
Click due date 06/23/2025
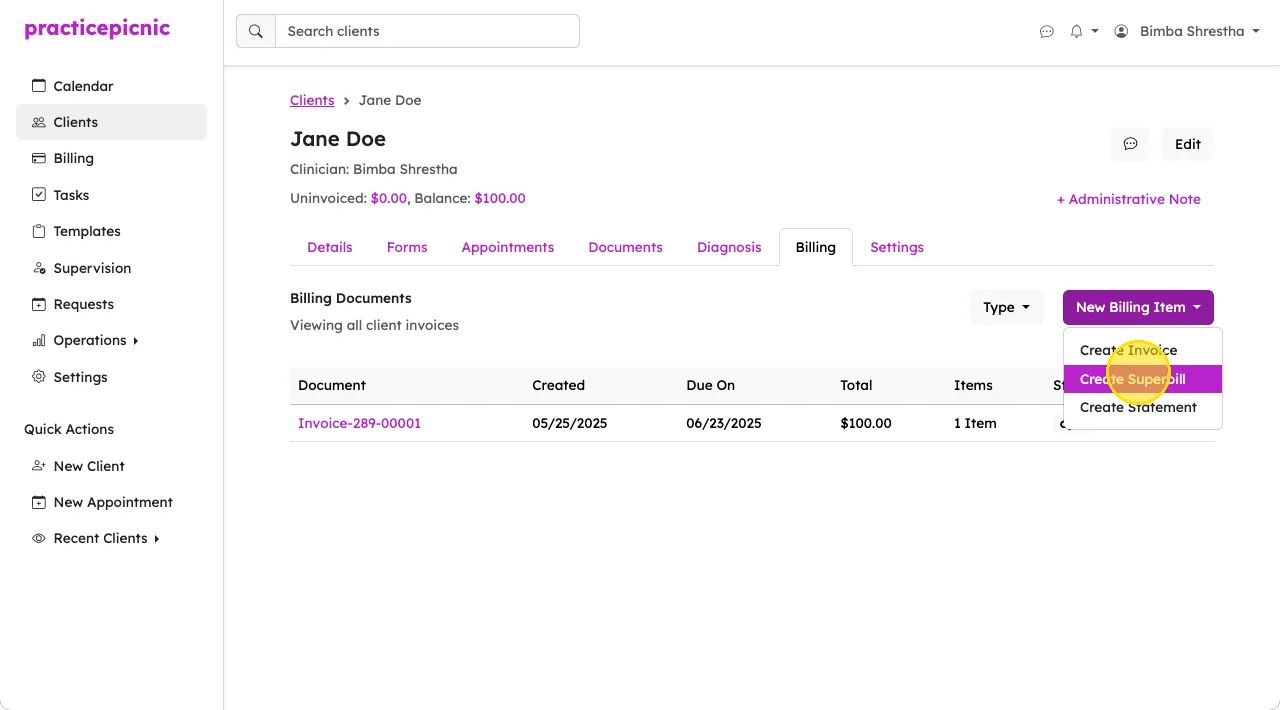pyautogui.click(x=724, y=423)
